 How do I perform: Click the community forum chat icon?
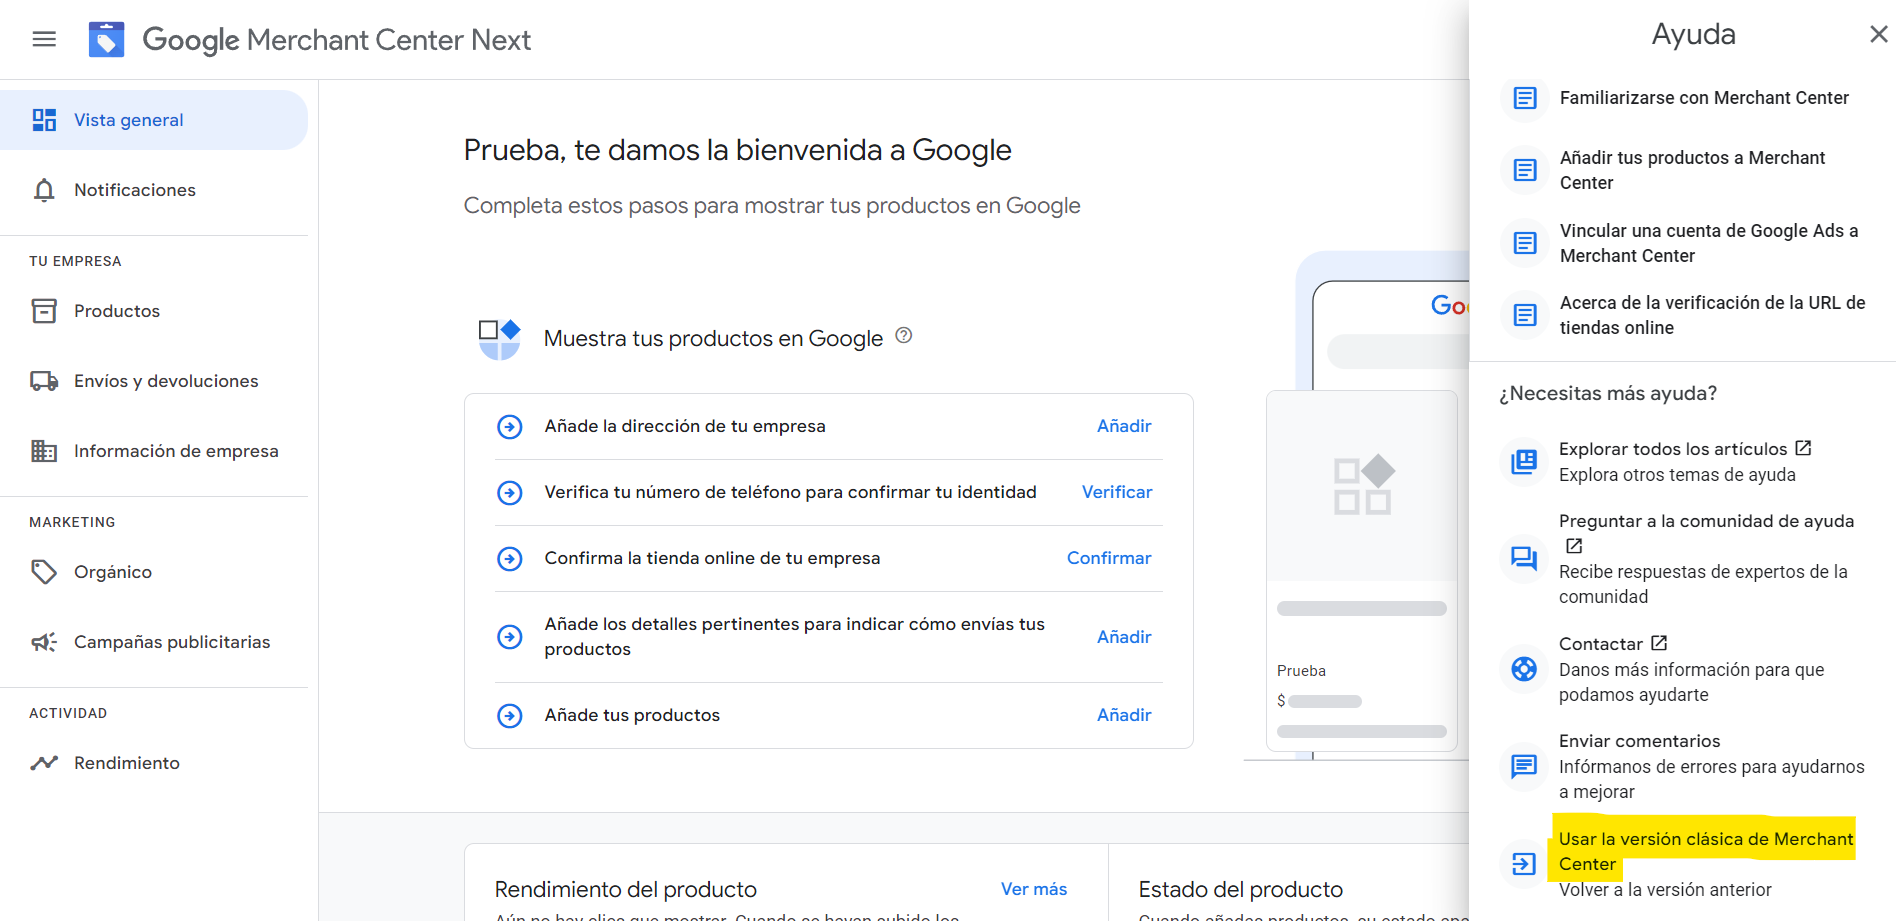1524,558
